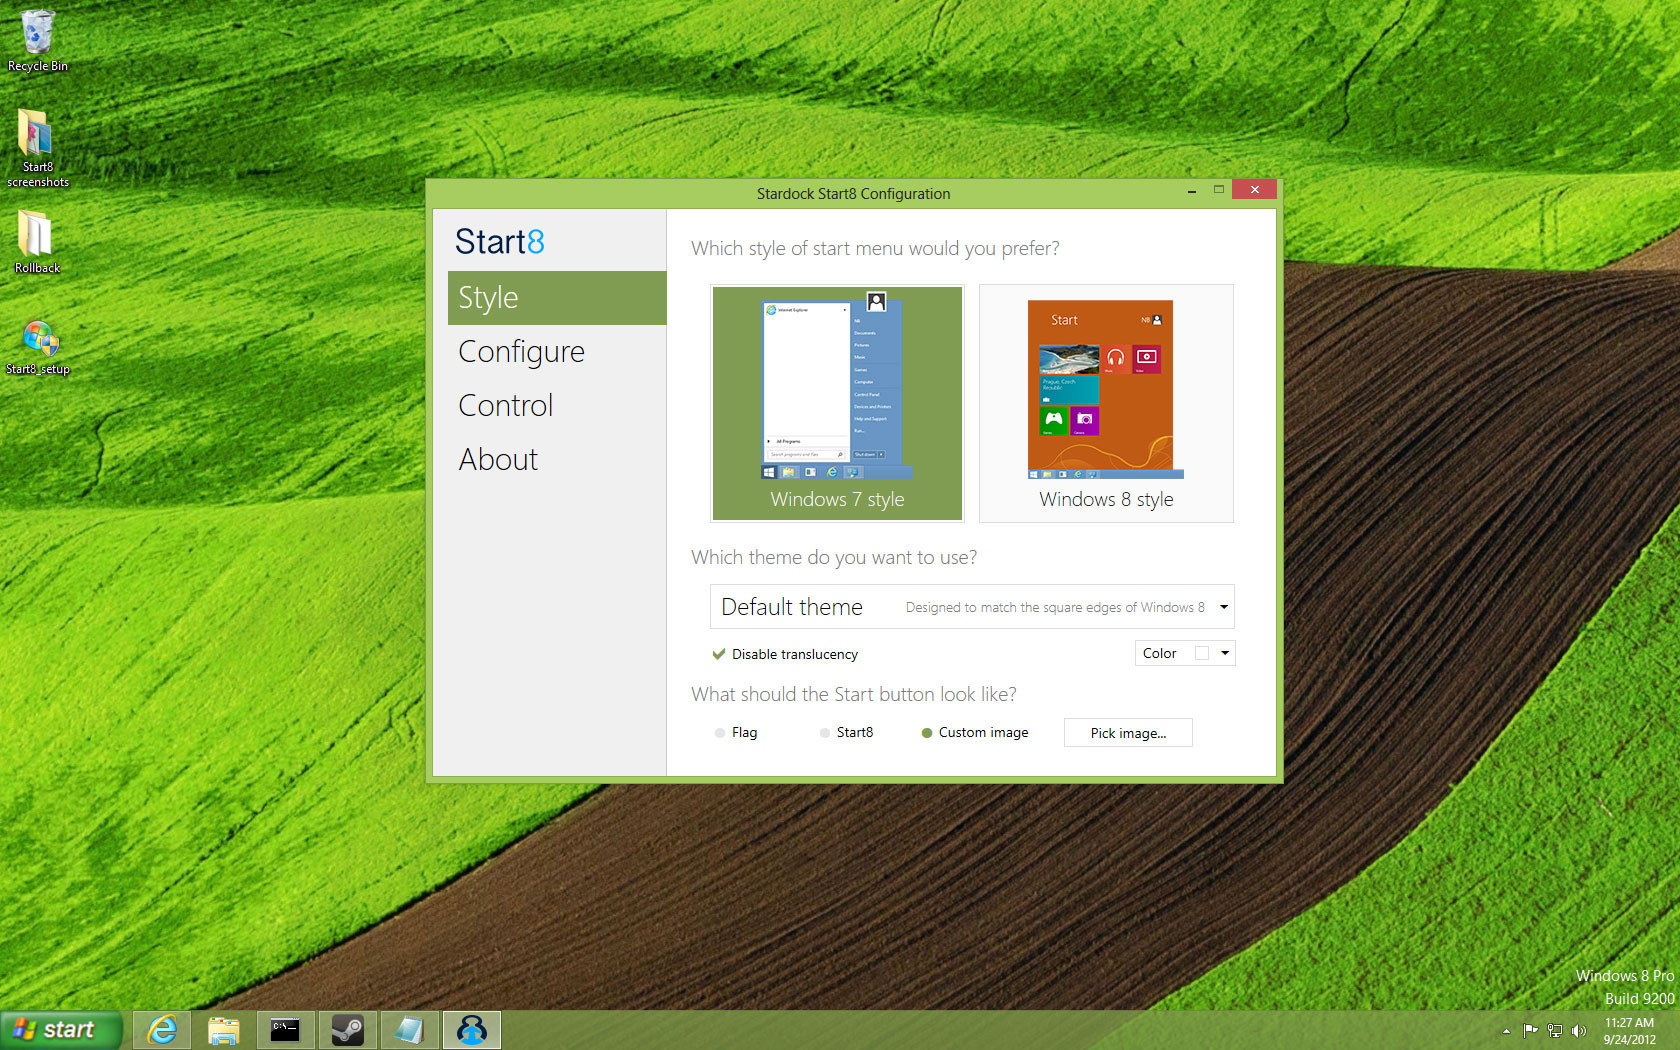This screenshot has width=1680, height=1050.
Task: Open the Default theme dropdown
Action: (972, 607)
